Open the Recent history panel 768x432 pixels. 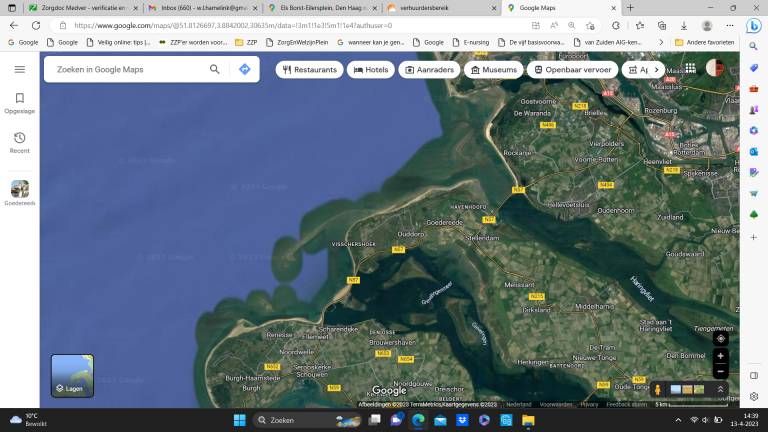point(20,142)
